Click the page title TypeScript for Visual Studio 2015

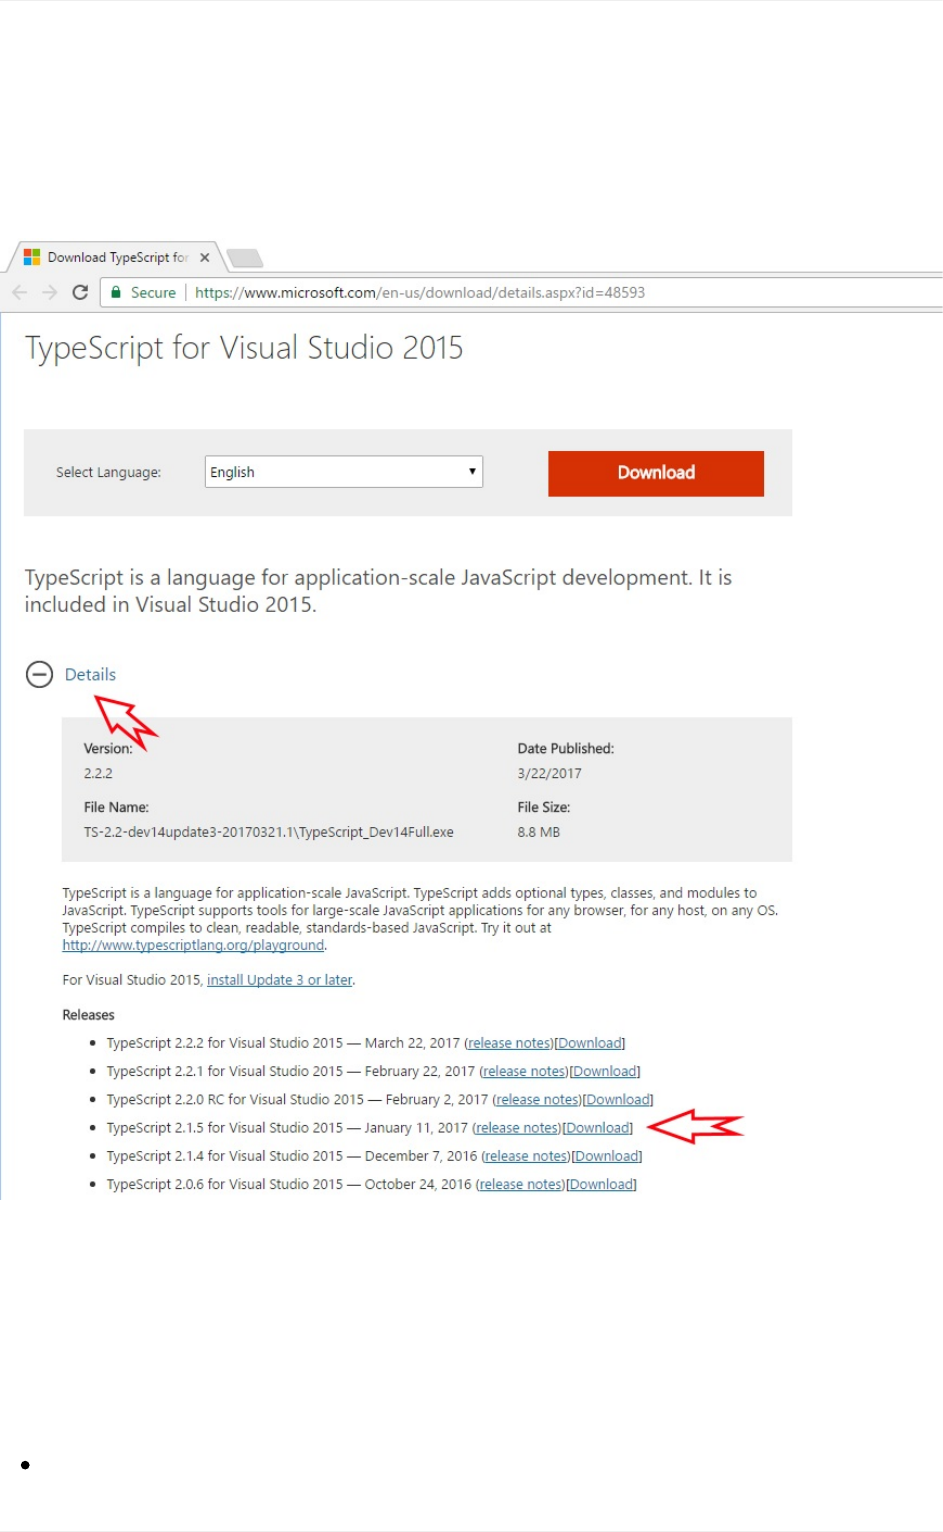tap(244, 348)
